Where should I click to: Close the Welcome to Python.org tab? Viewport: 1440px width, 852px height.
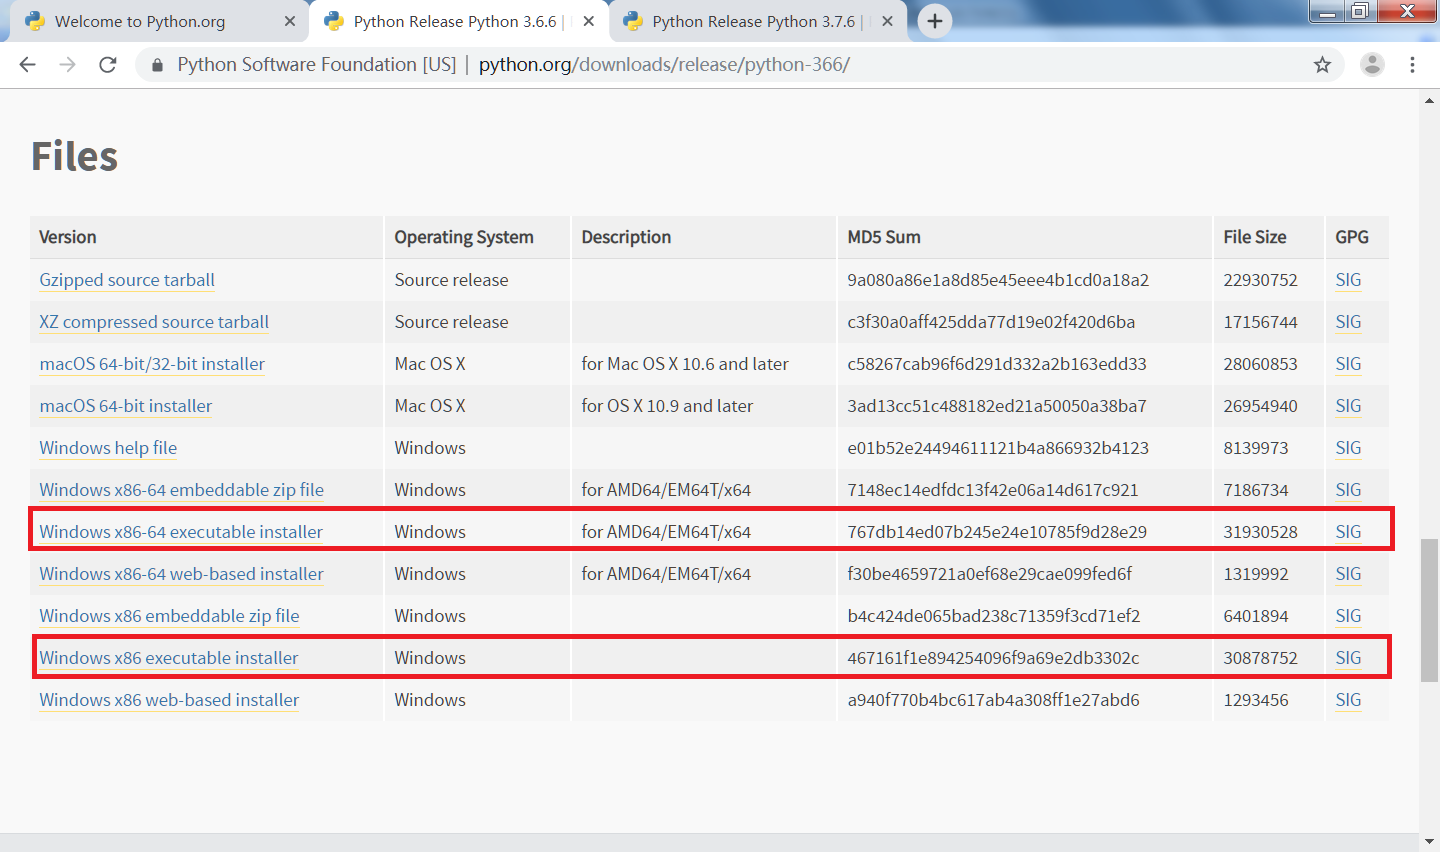coord(289,21)
